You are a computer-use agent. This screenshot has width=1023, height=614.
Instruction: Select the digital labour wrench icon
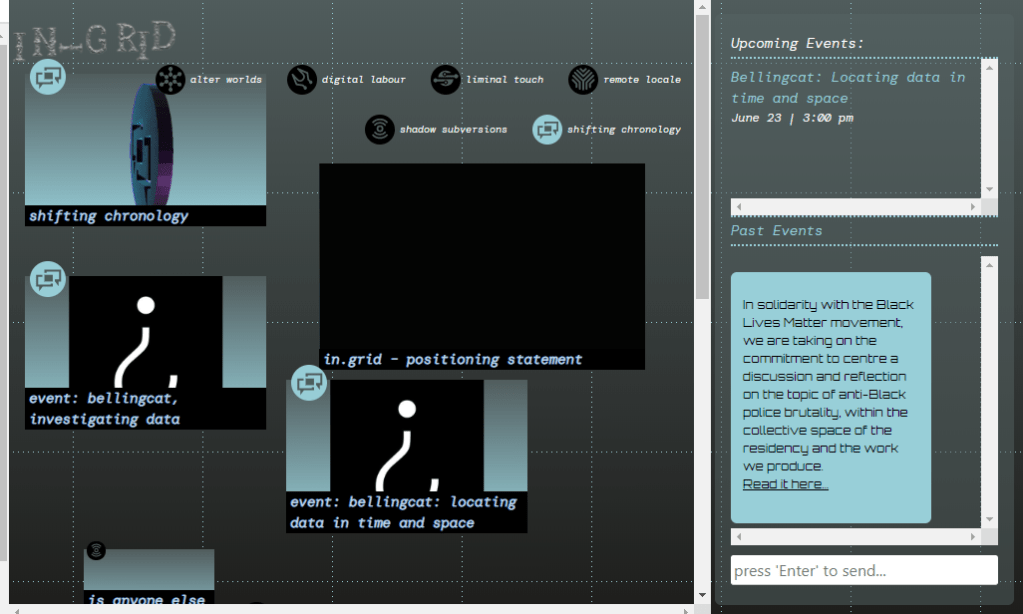302,79
